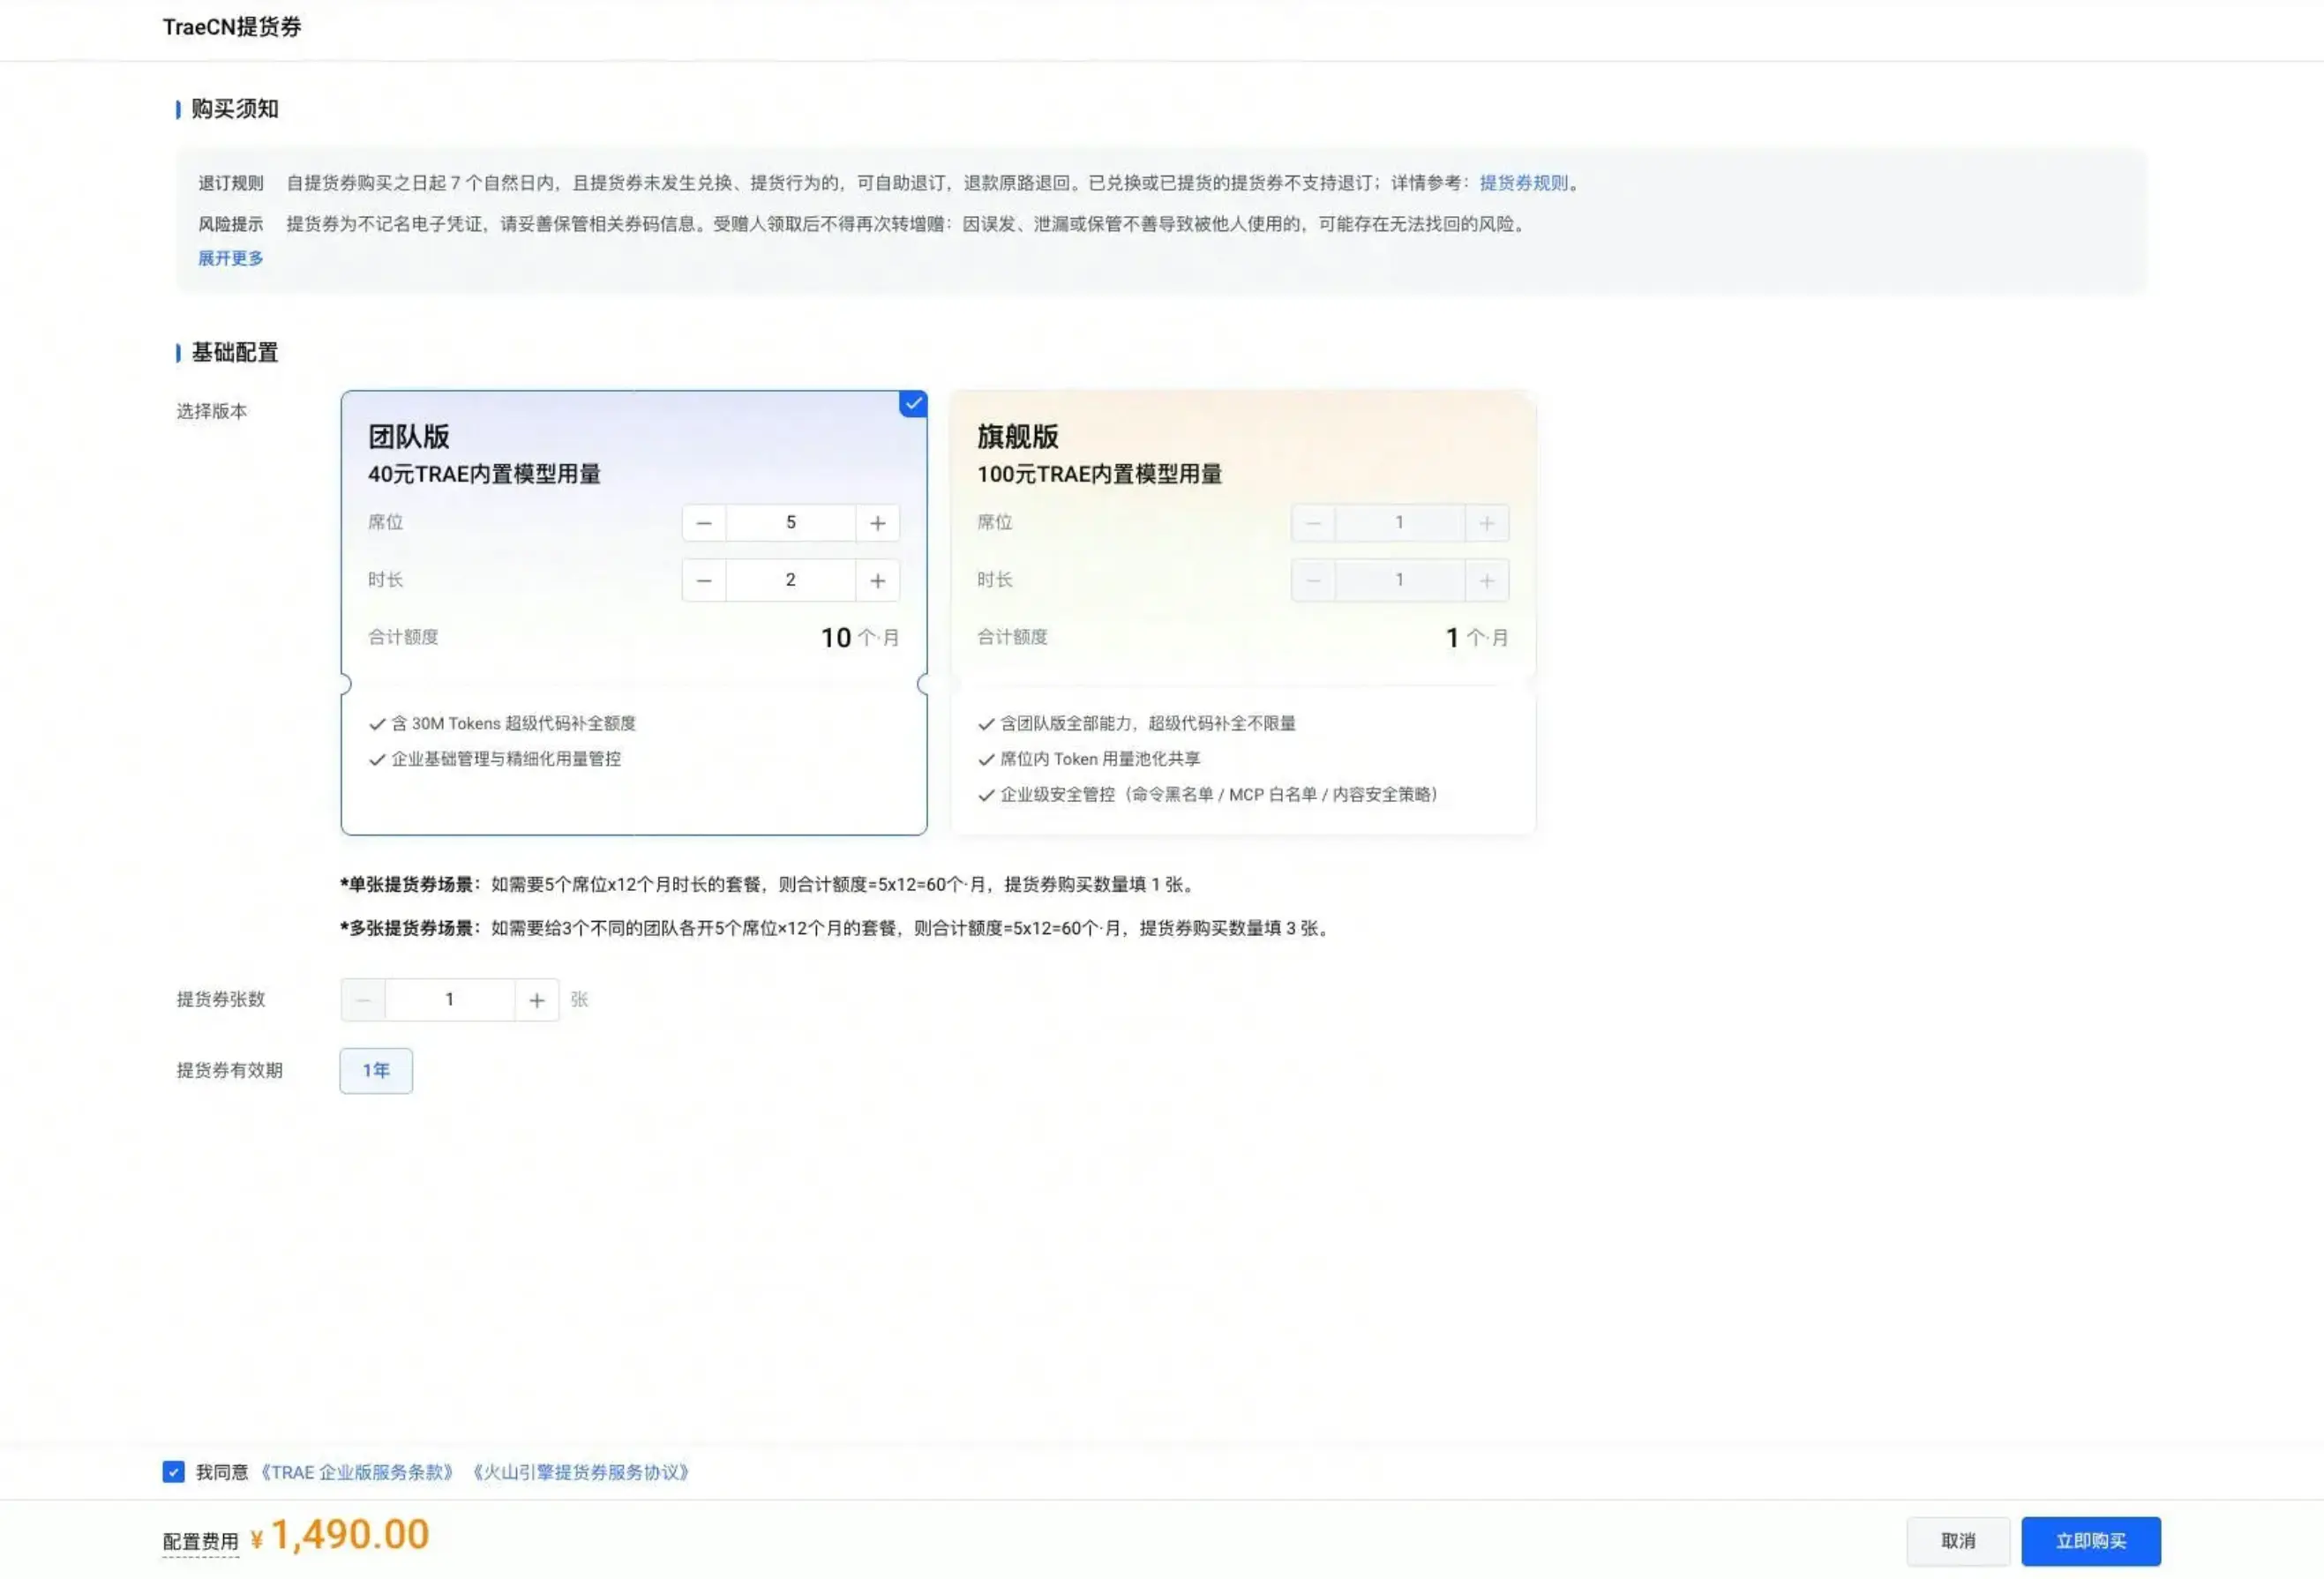This screenshot has height=1579, width=2324.
Task: Click selected checkmark on 团队版 card
Action: 913,404
